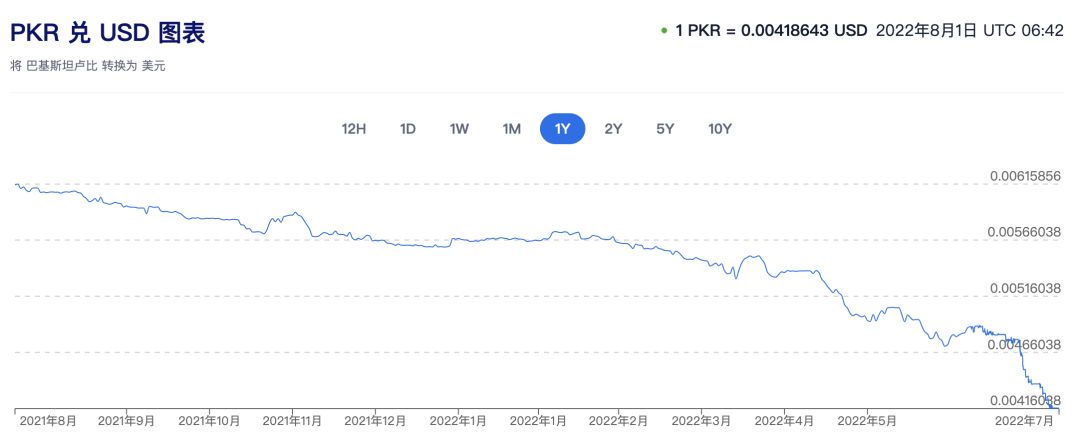1080x447 pixels.
Task: Choose the 1W time period
Action: click(x=459, y=128)
